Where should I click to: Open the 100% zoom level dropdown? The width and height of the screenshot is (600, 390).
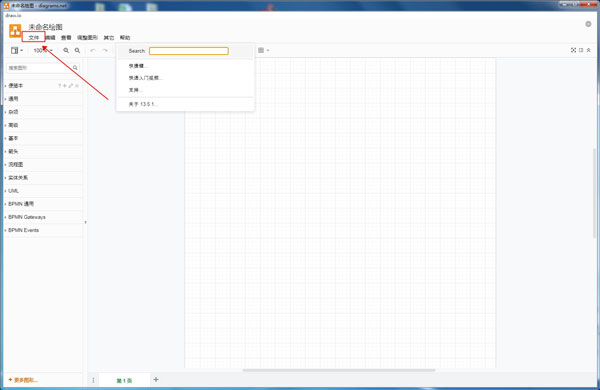tap(43, 50)
